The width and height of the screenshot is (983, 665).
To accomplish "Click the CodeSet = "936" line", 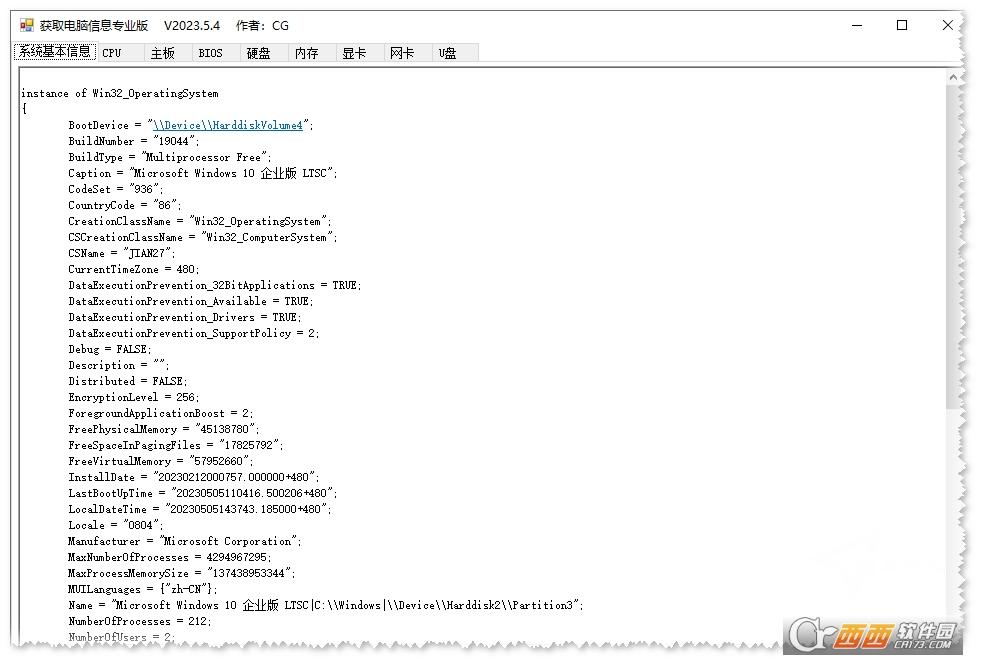I will pos(115,189).
